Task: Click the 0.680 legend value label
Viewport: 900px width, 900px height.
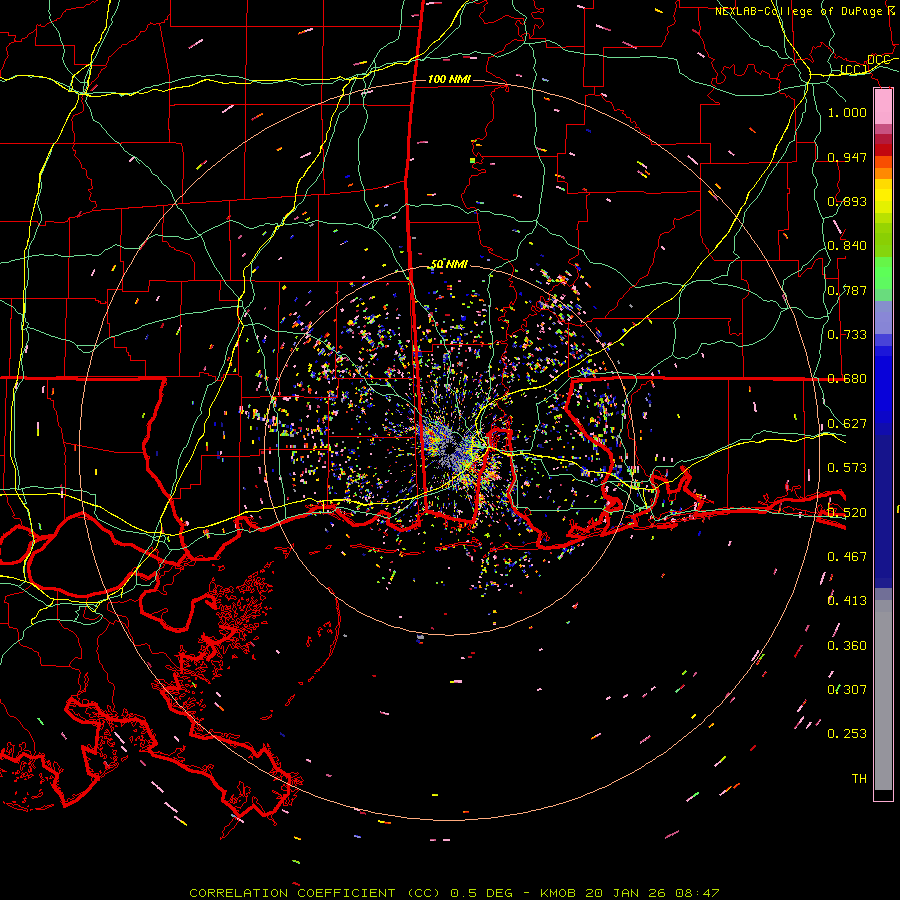Action: pos(847,379)
